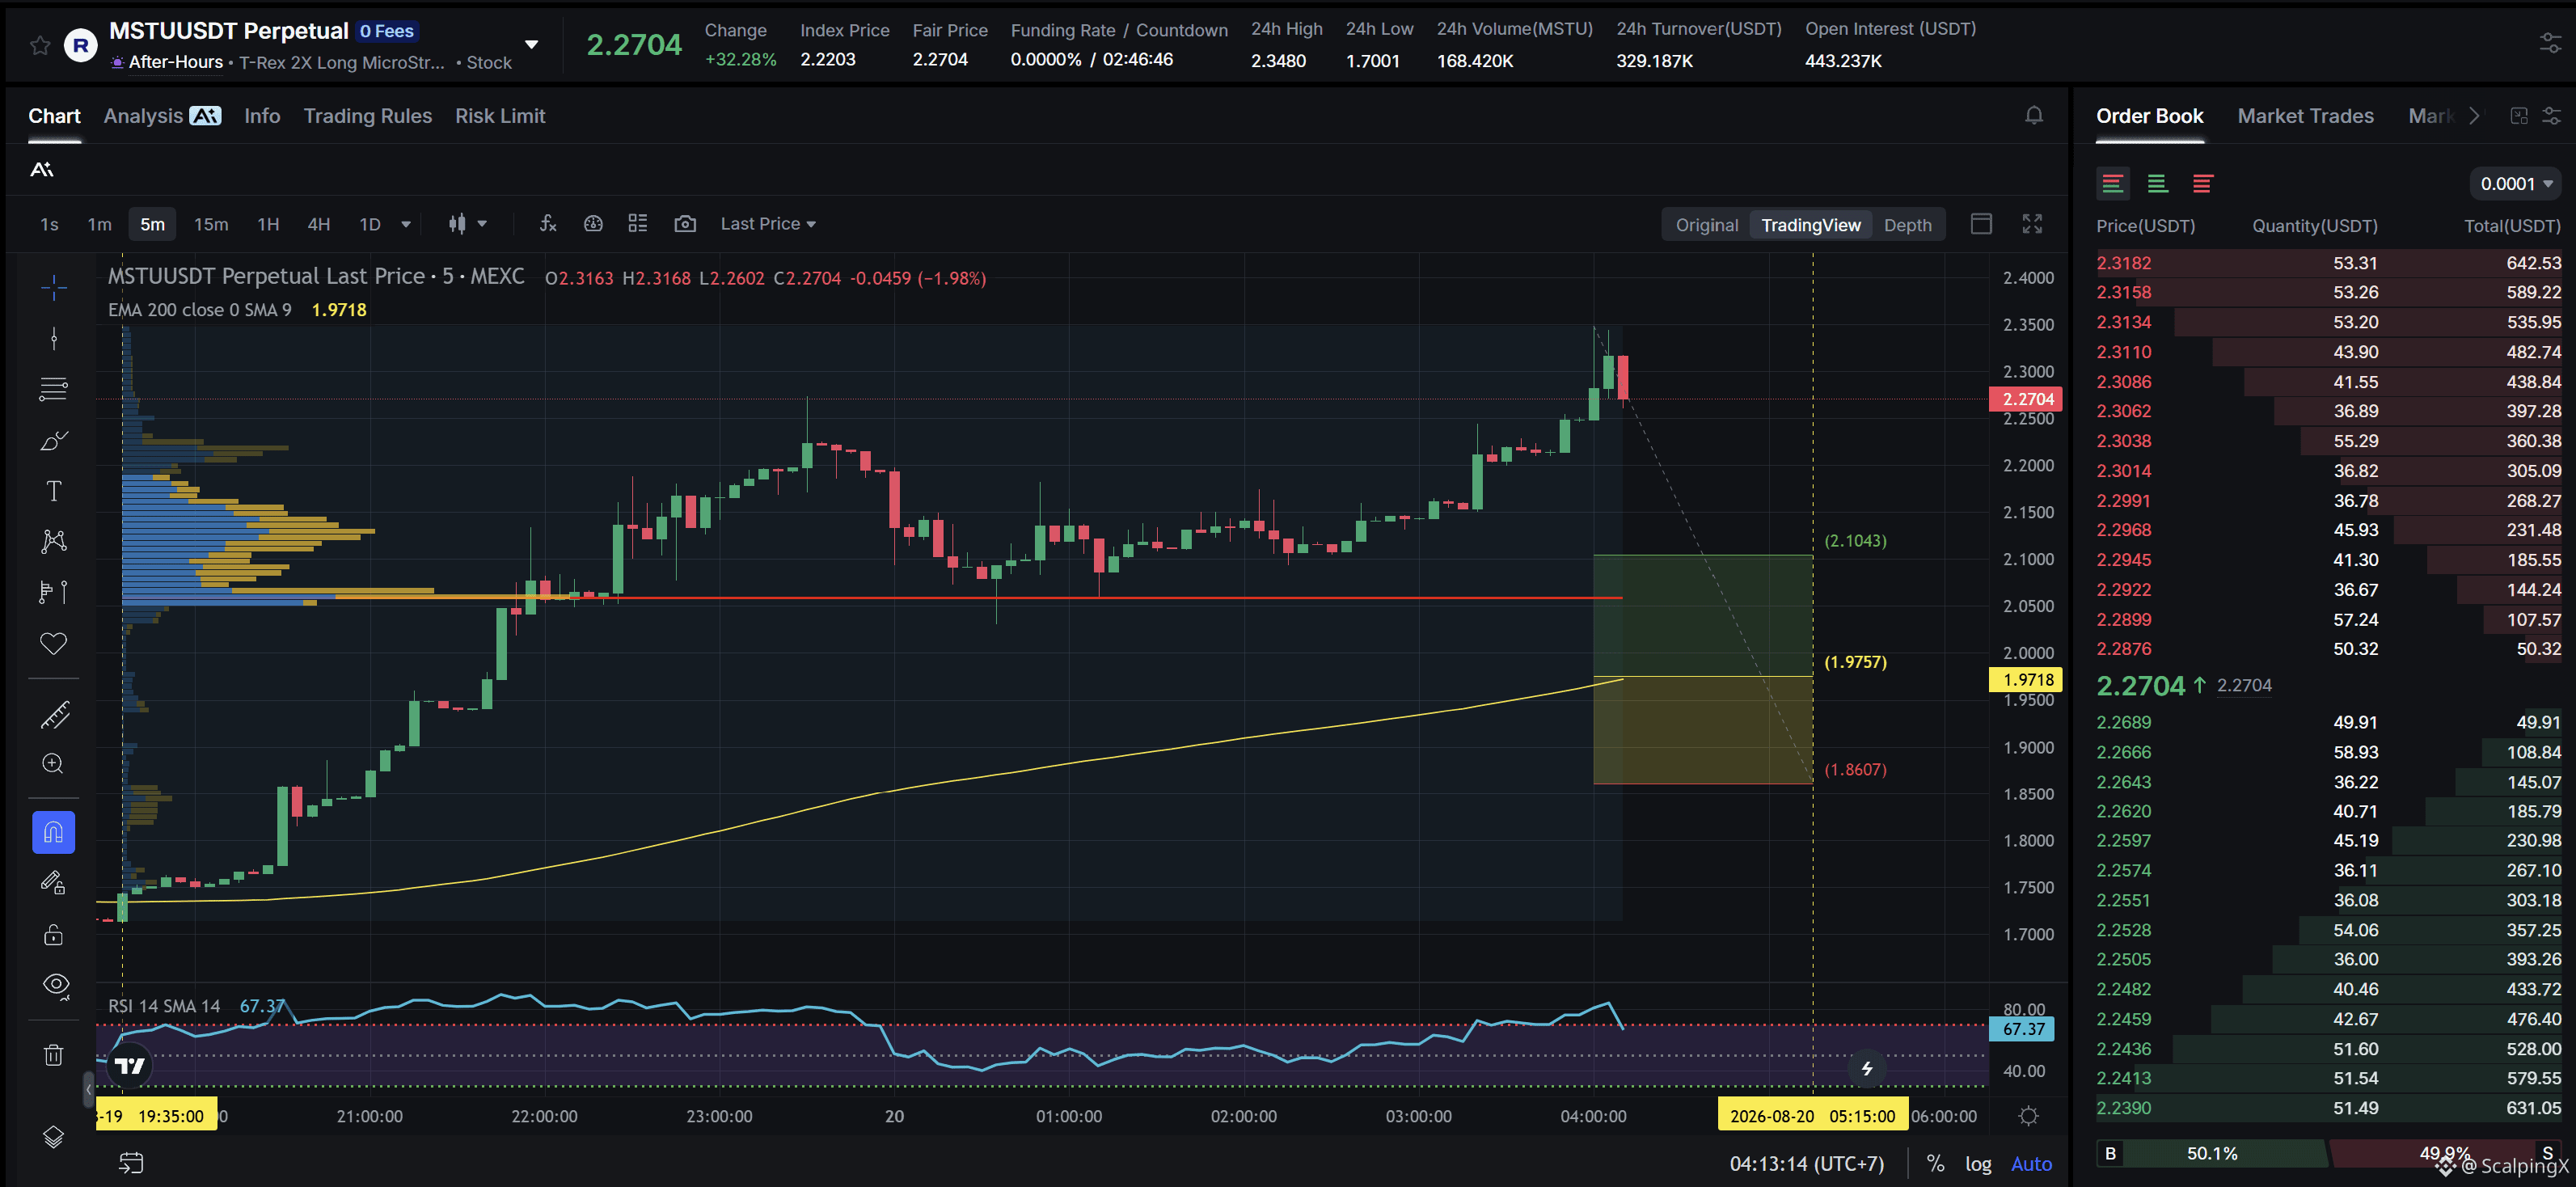Show only sell orders in order book
The width and height of the screenshot is (2576, 1187).
(x=2202, y=184)
